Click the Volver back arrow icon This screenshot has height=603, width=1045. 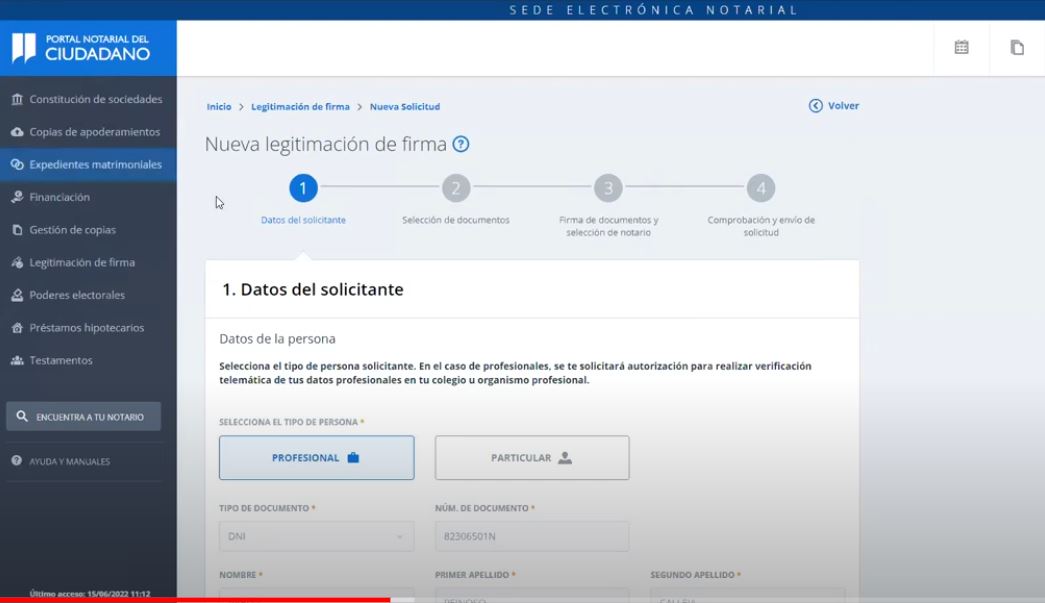(x=816, y=106)
